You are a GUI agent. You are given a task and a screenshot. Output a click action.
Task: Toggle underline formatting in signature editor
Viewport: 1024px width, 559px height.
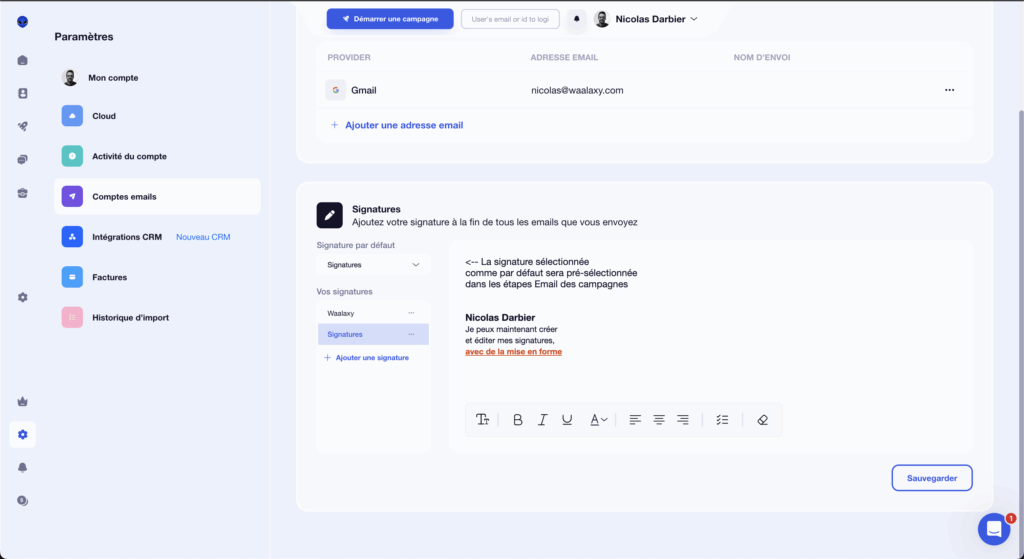[567, 420]
